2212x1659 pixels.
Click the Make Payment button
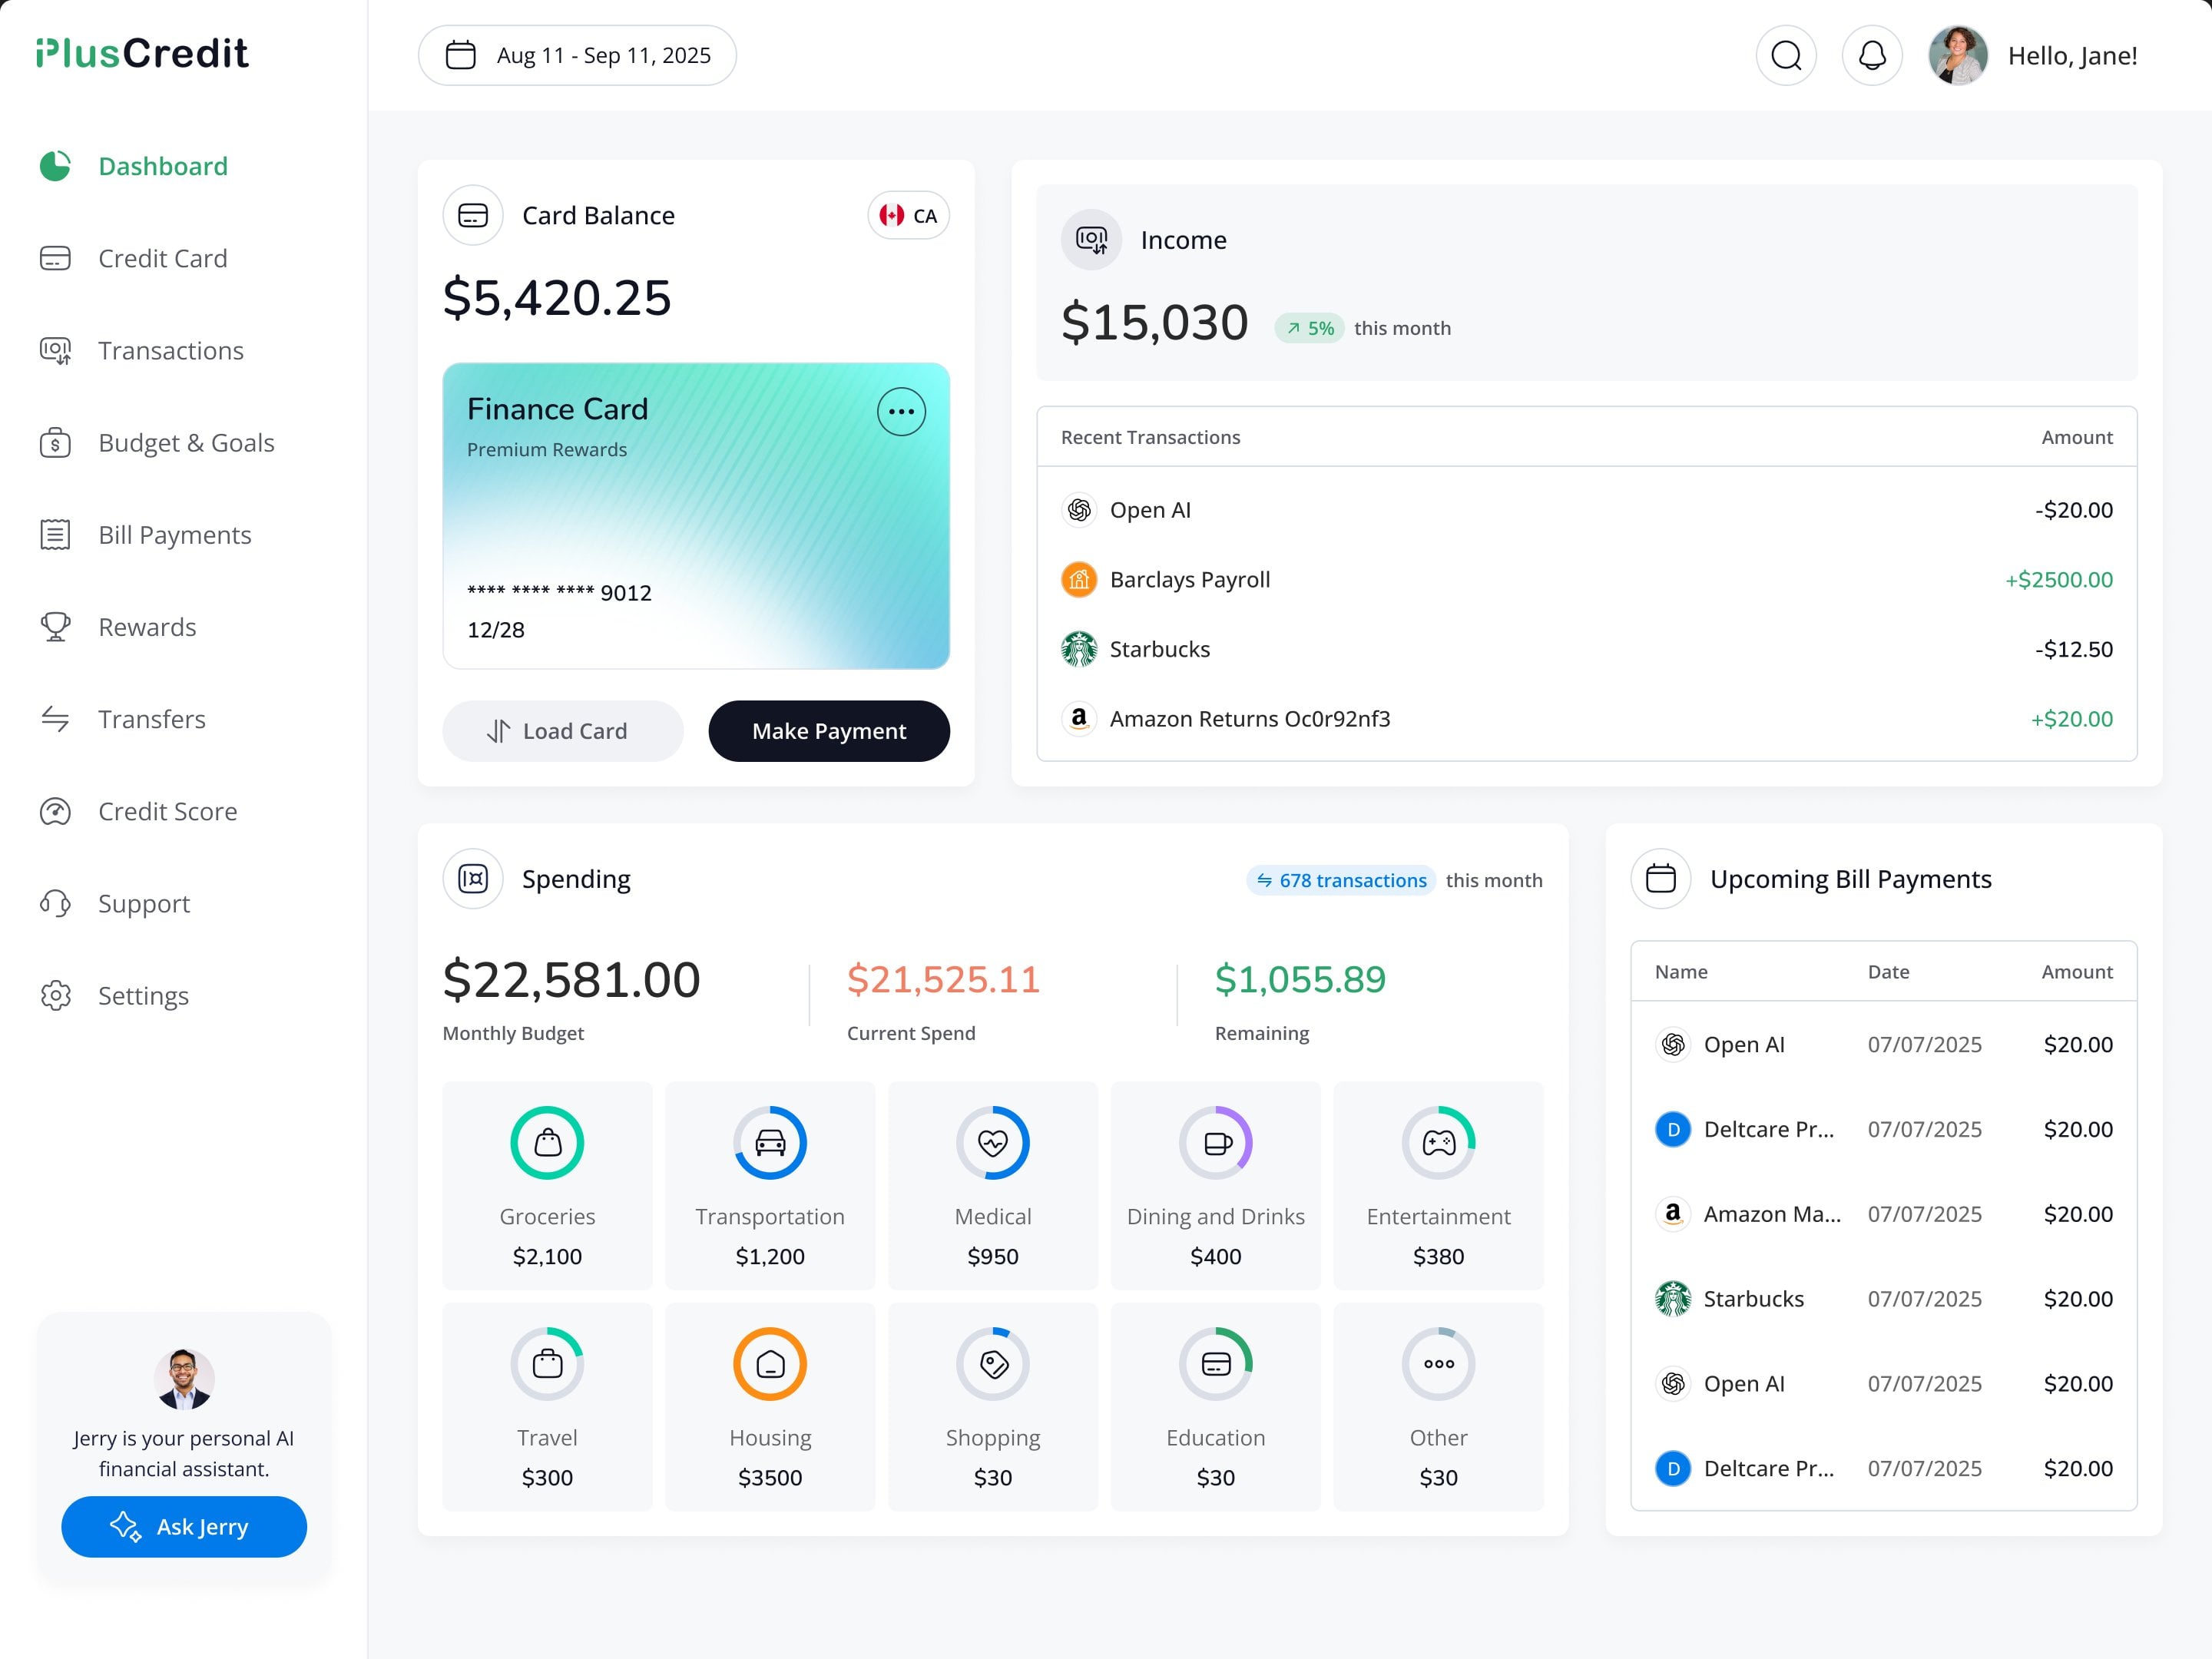click(x=829, y=731)
